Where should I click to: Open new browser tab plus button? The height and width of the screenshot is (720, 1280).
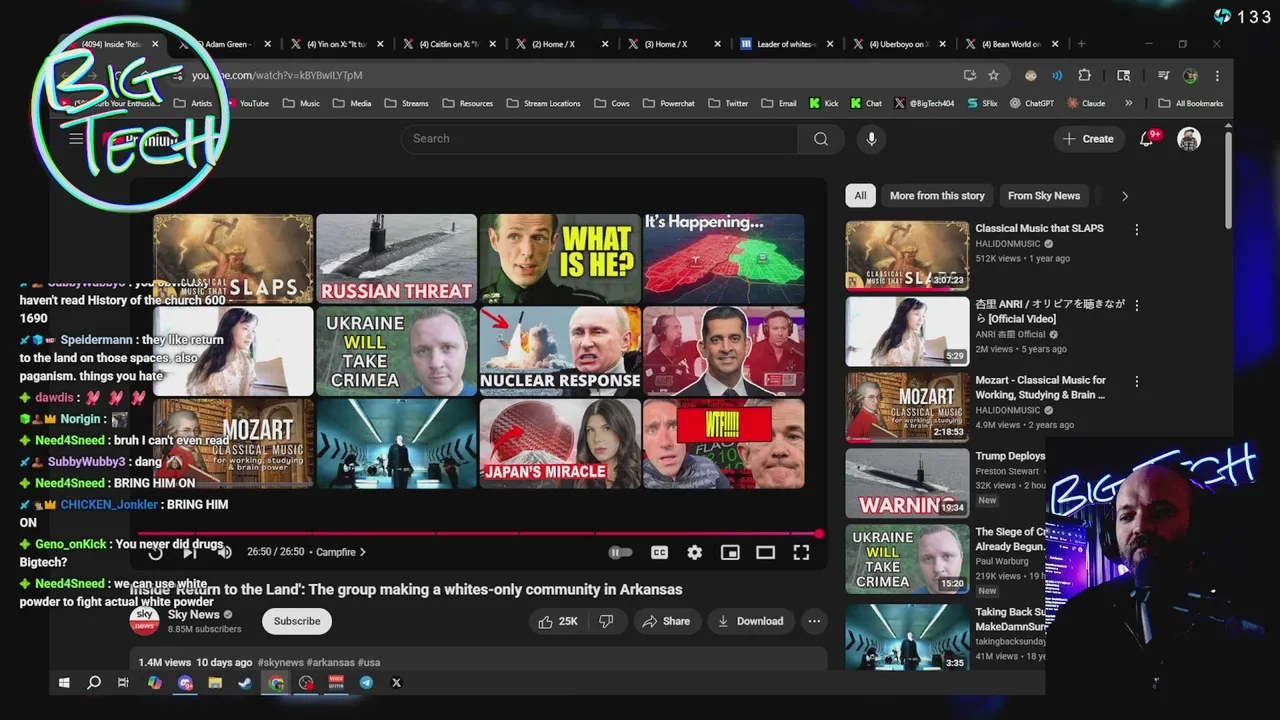tap(1081, 44)
